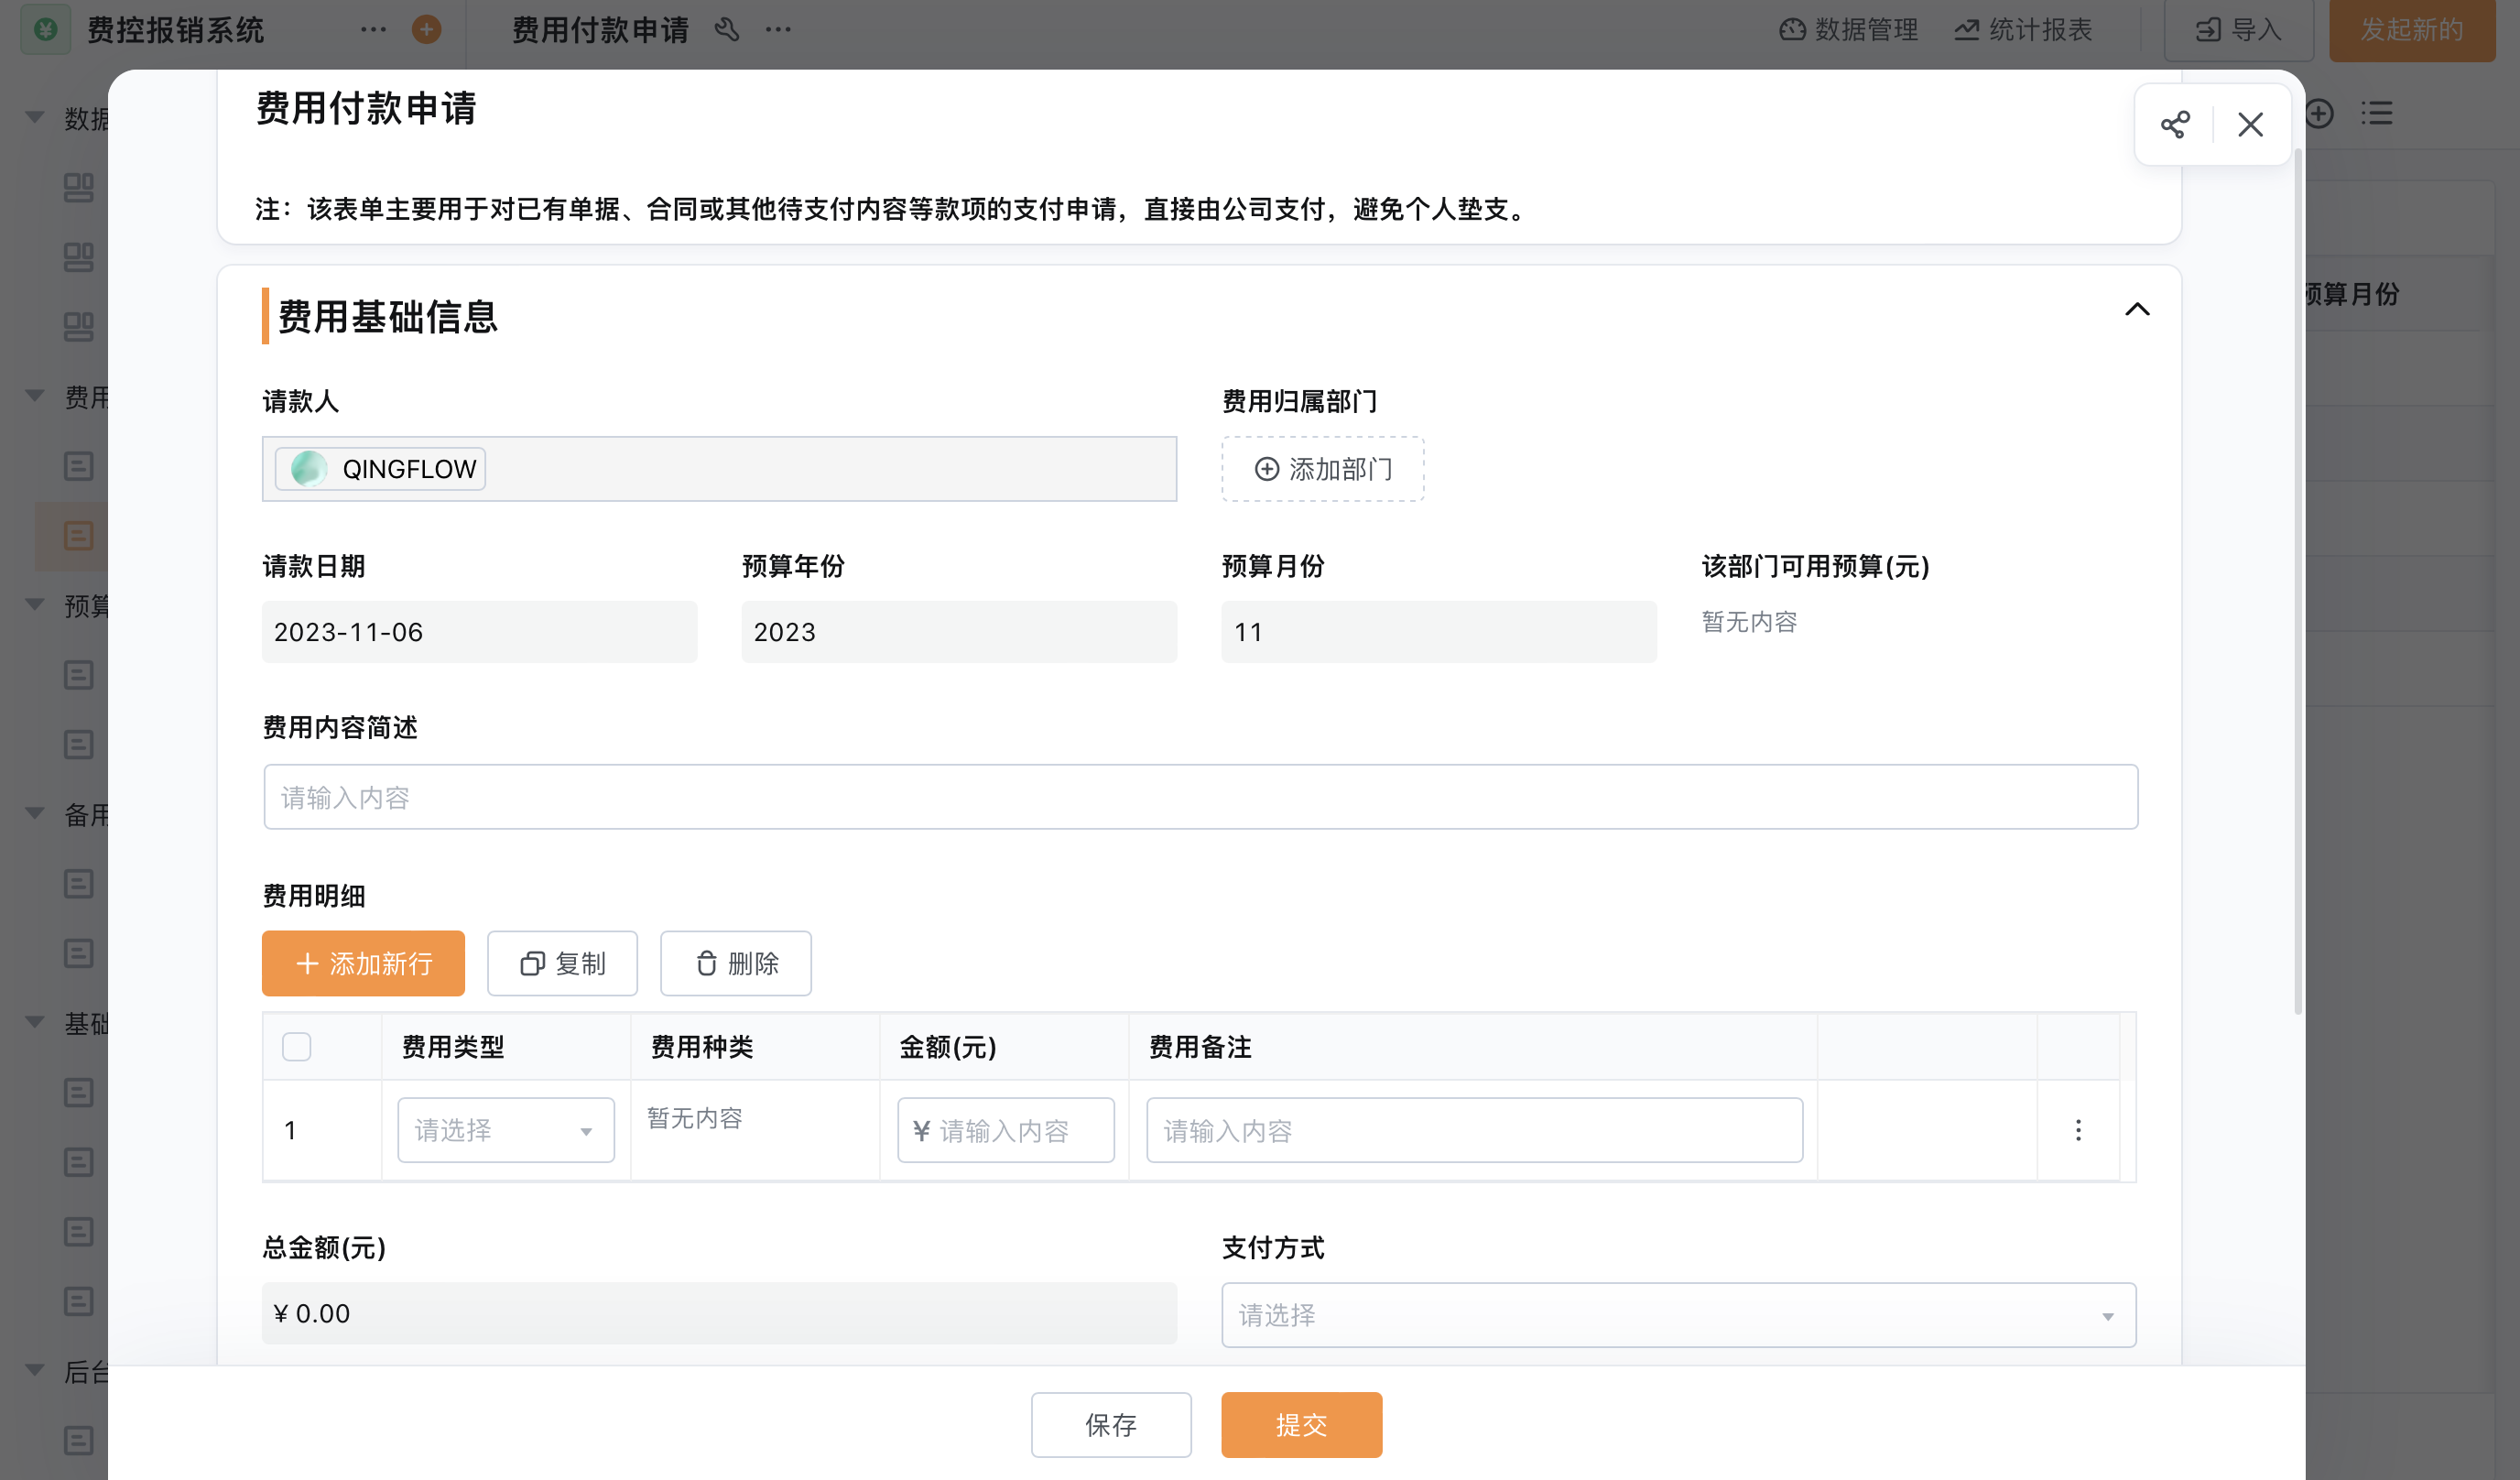Collapse the 数据 sidebar group
Image resolution: width=2520 pixels, height=1480 pixels.
(35, 117)
